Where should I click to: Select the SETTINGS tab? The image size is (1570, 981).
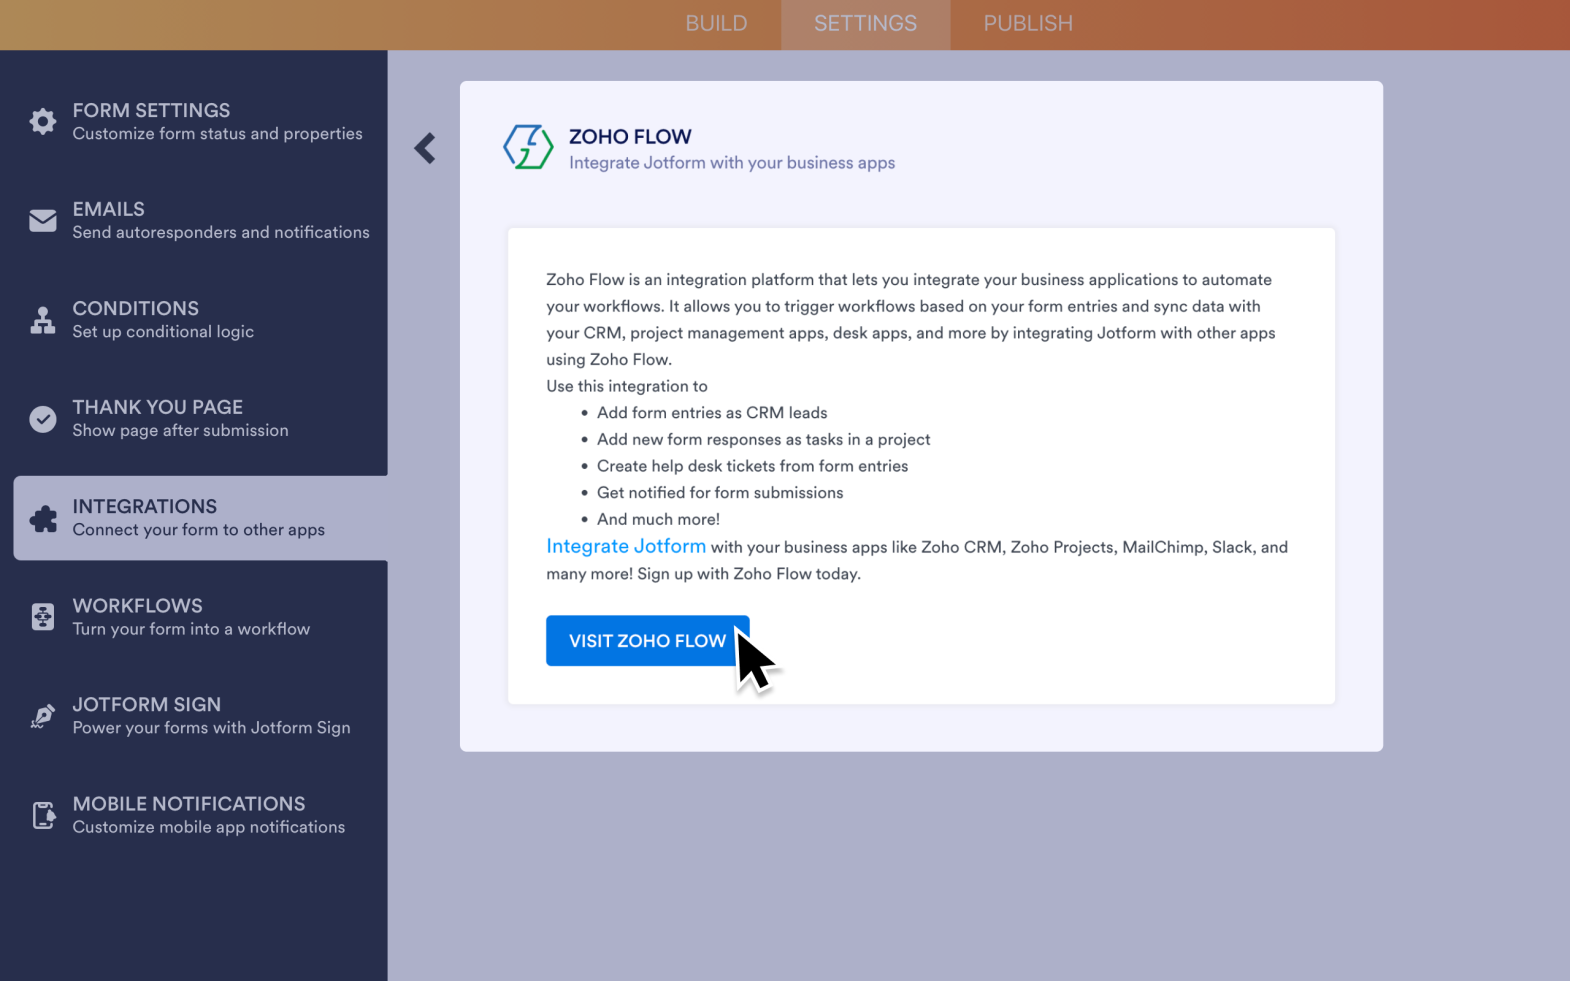coord(865,24)
